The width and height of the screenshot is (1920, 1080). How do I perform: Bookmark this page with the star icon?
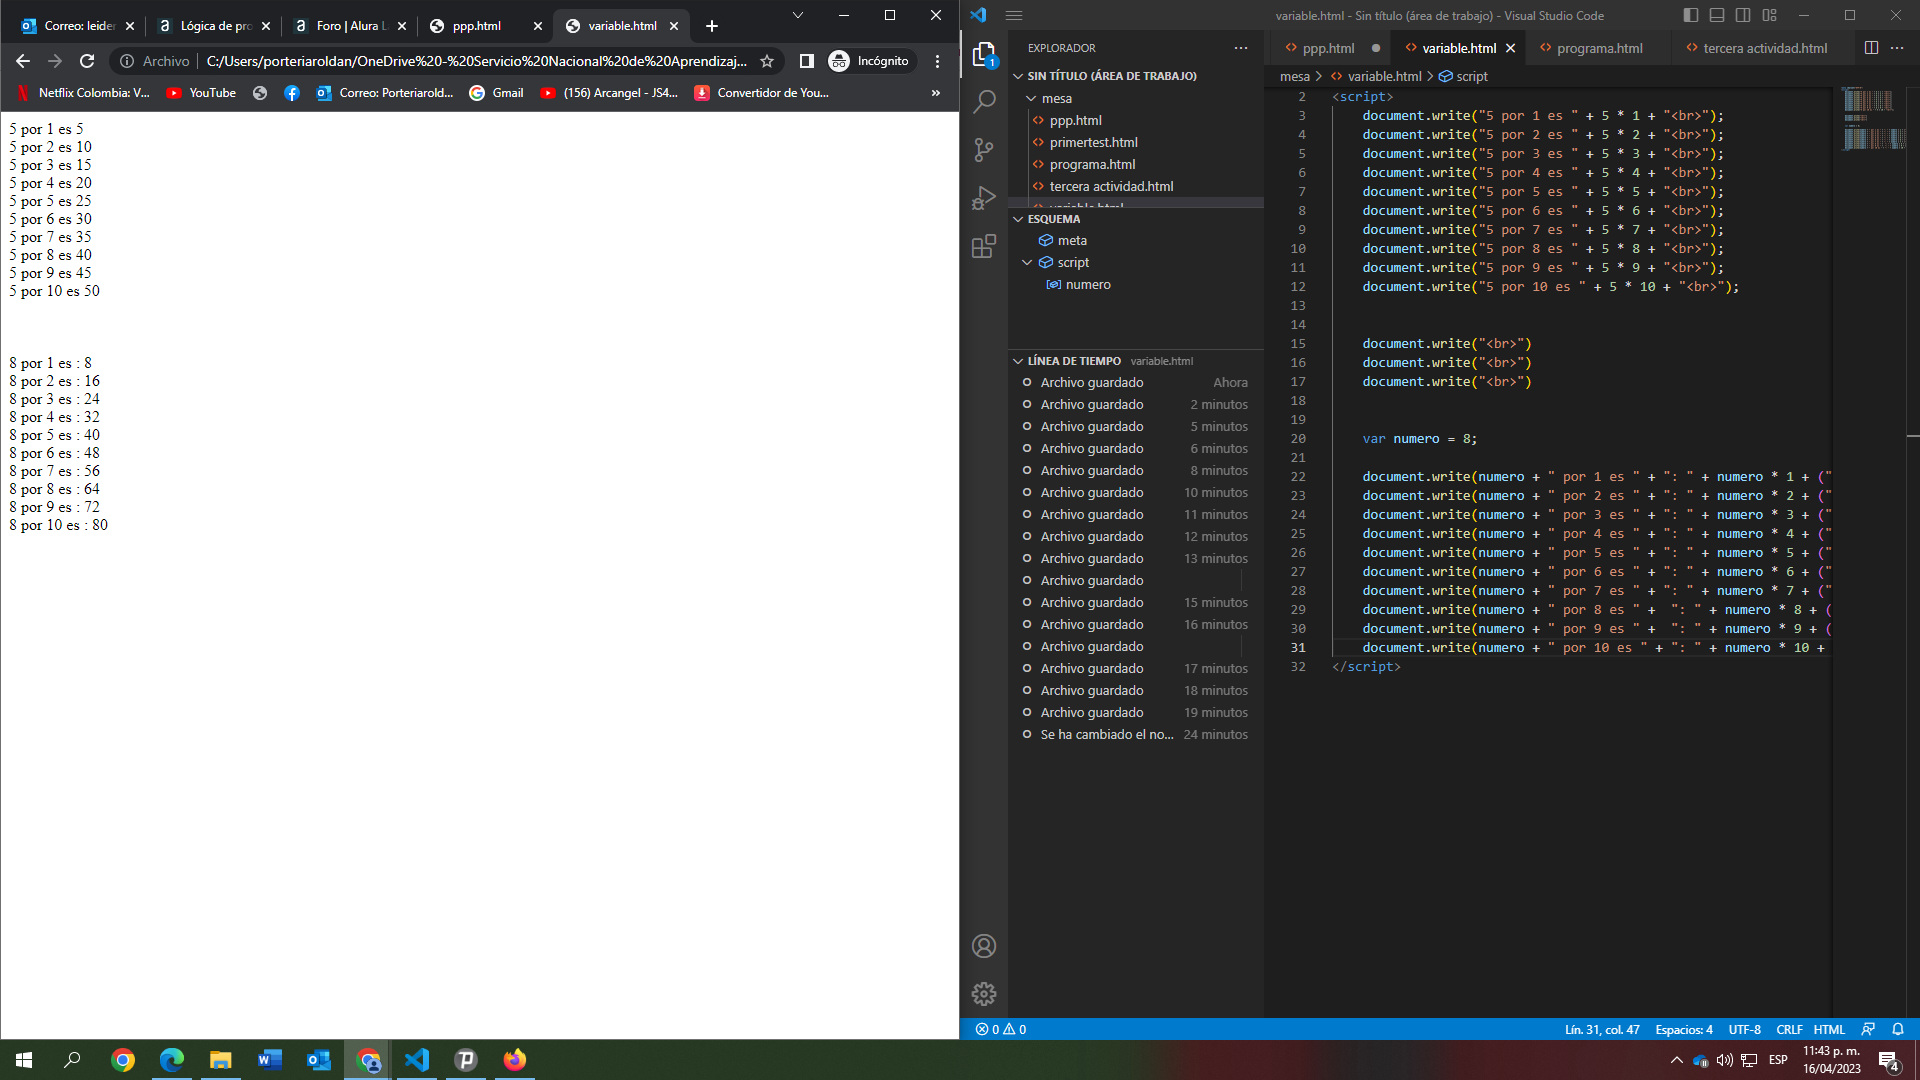coord(767,61)
